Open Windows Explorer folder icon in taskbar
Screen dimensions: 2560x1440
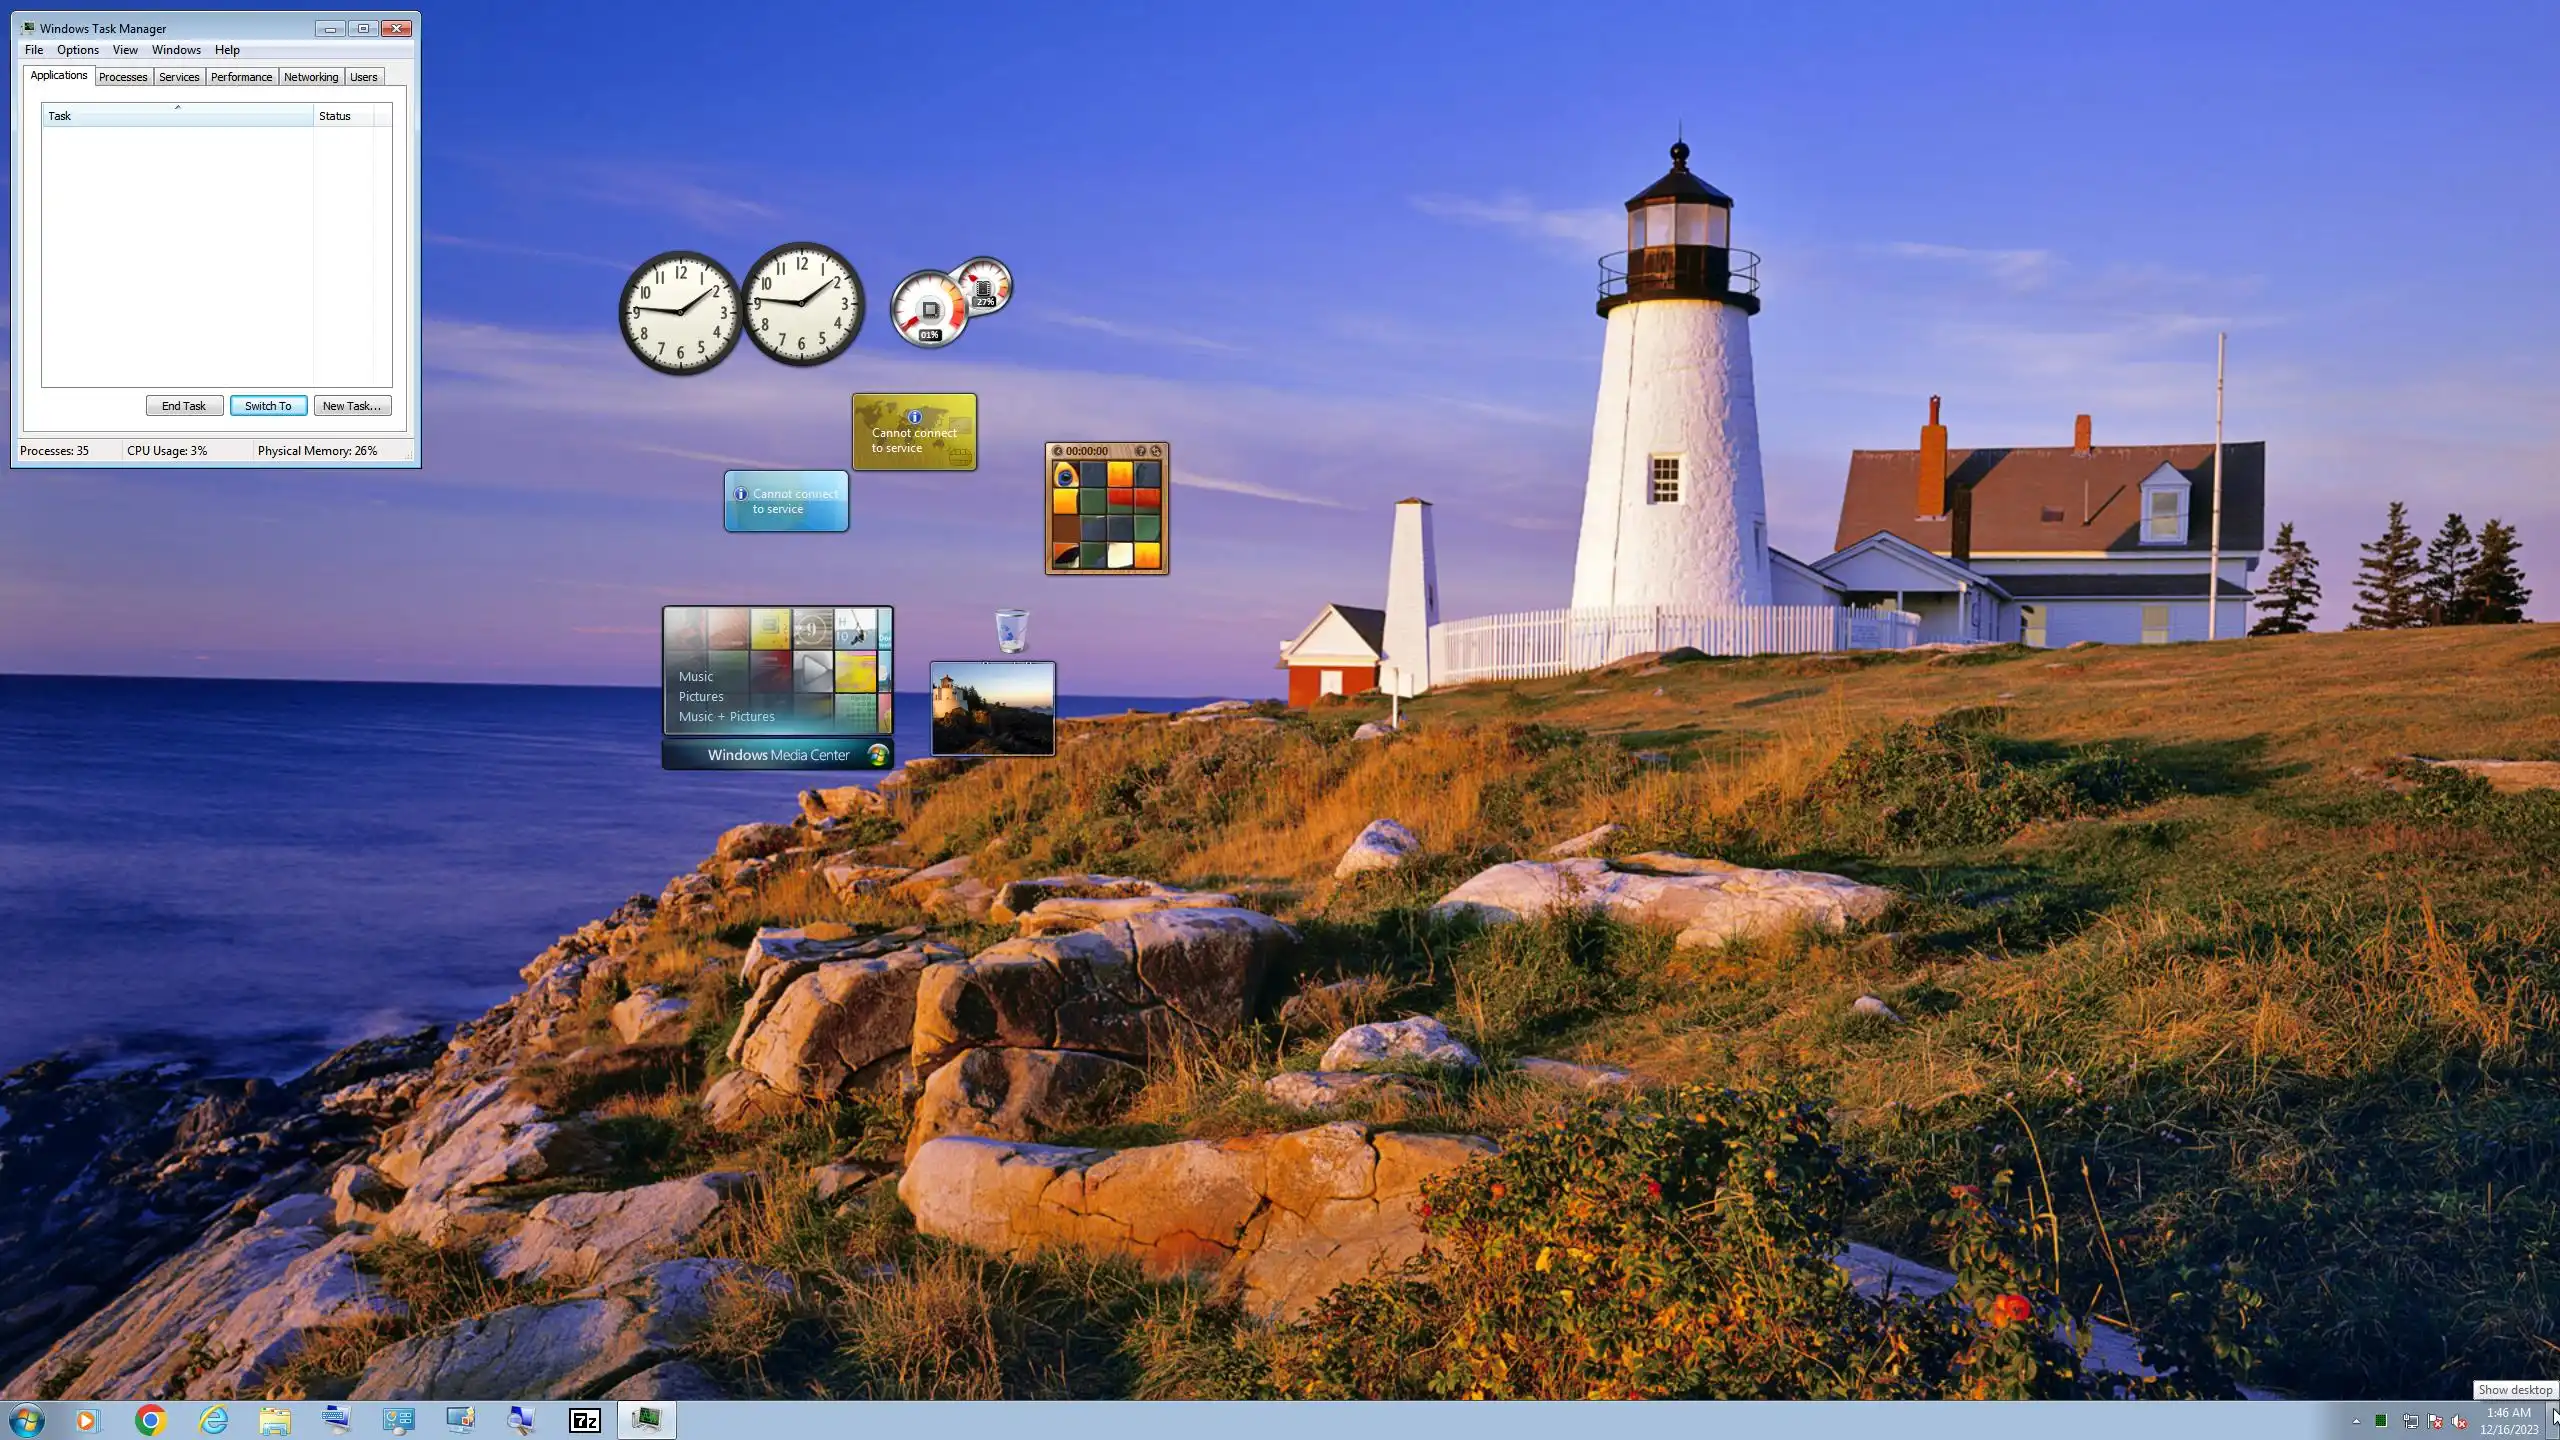click(275, 1420)
